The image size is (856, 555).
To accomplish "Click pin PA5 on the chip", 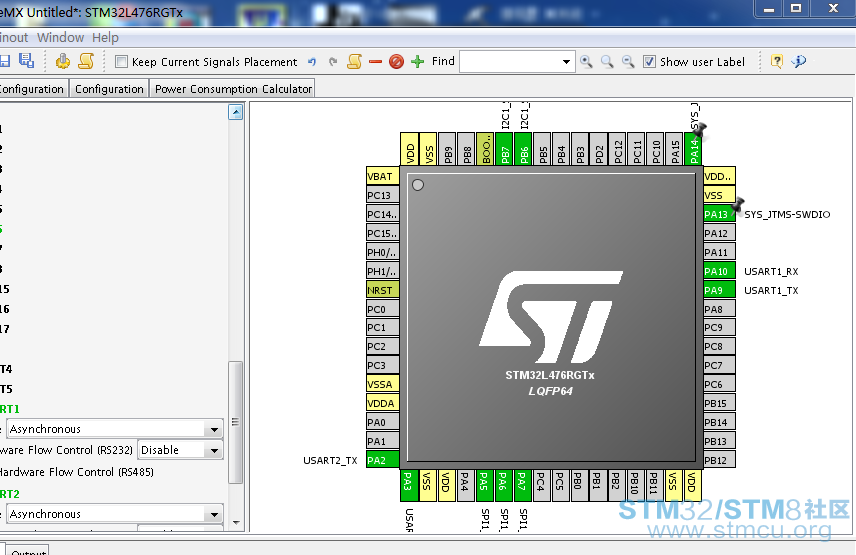I will (x=484, y=486).
